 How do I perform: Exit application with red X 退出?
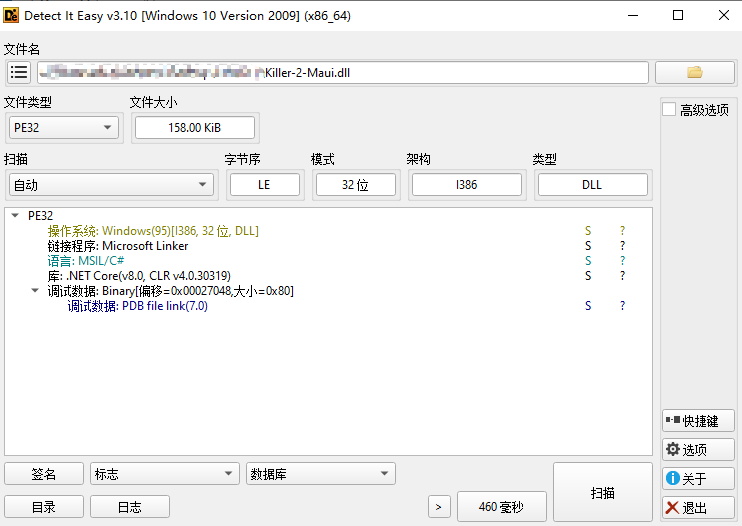point(698,508)
